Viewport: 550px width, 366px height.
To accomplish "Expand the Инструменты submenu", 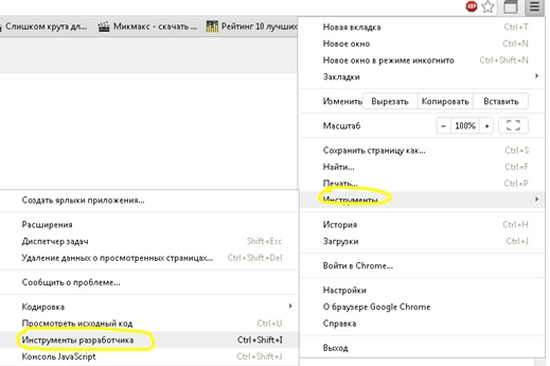I will [422, 199].
